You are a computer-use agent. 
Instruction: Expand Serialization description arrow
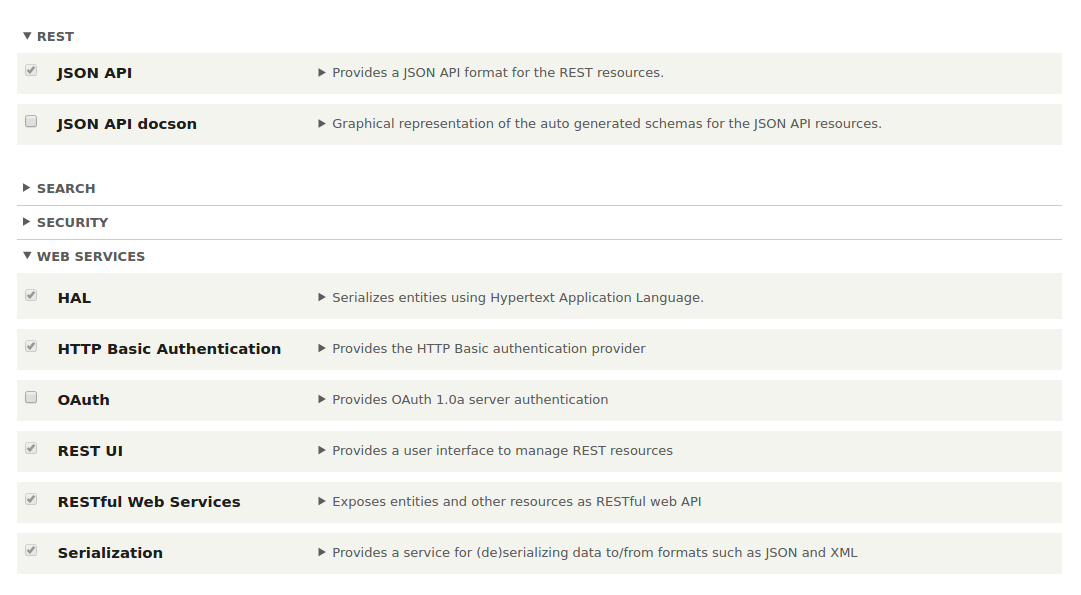point(321,552)
